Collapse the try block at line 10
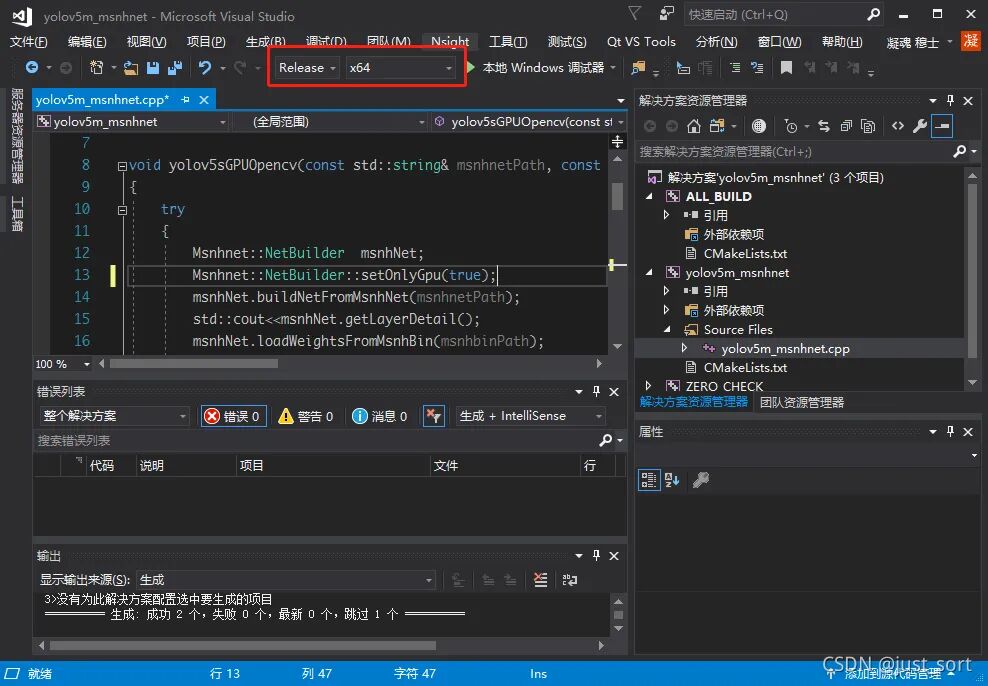 122,210
